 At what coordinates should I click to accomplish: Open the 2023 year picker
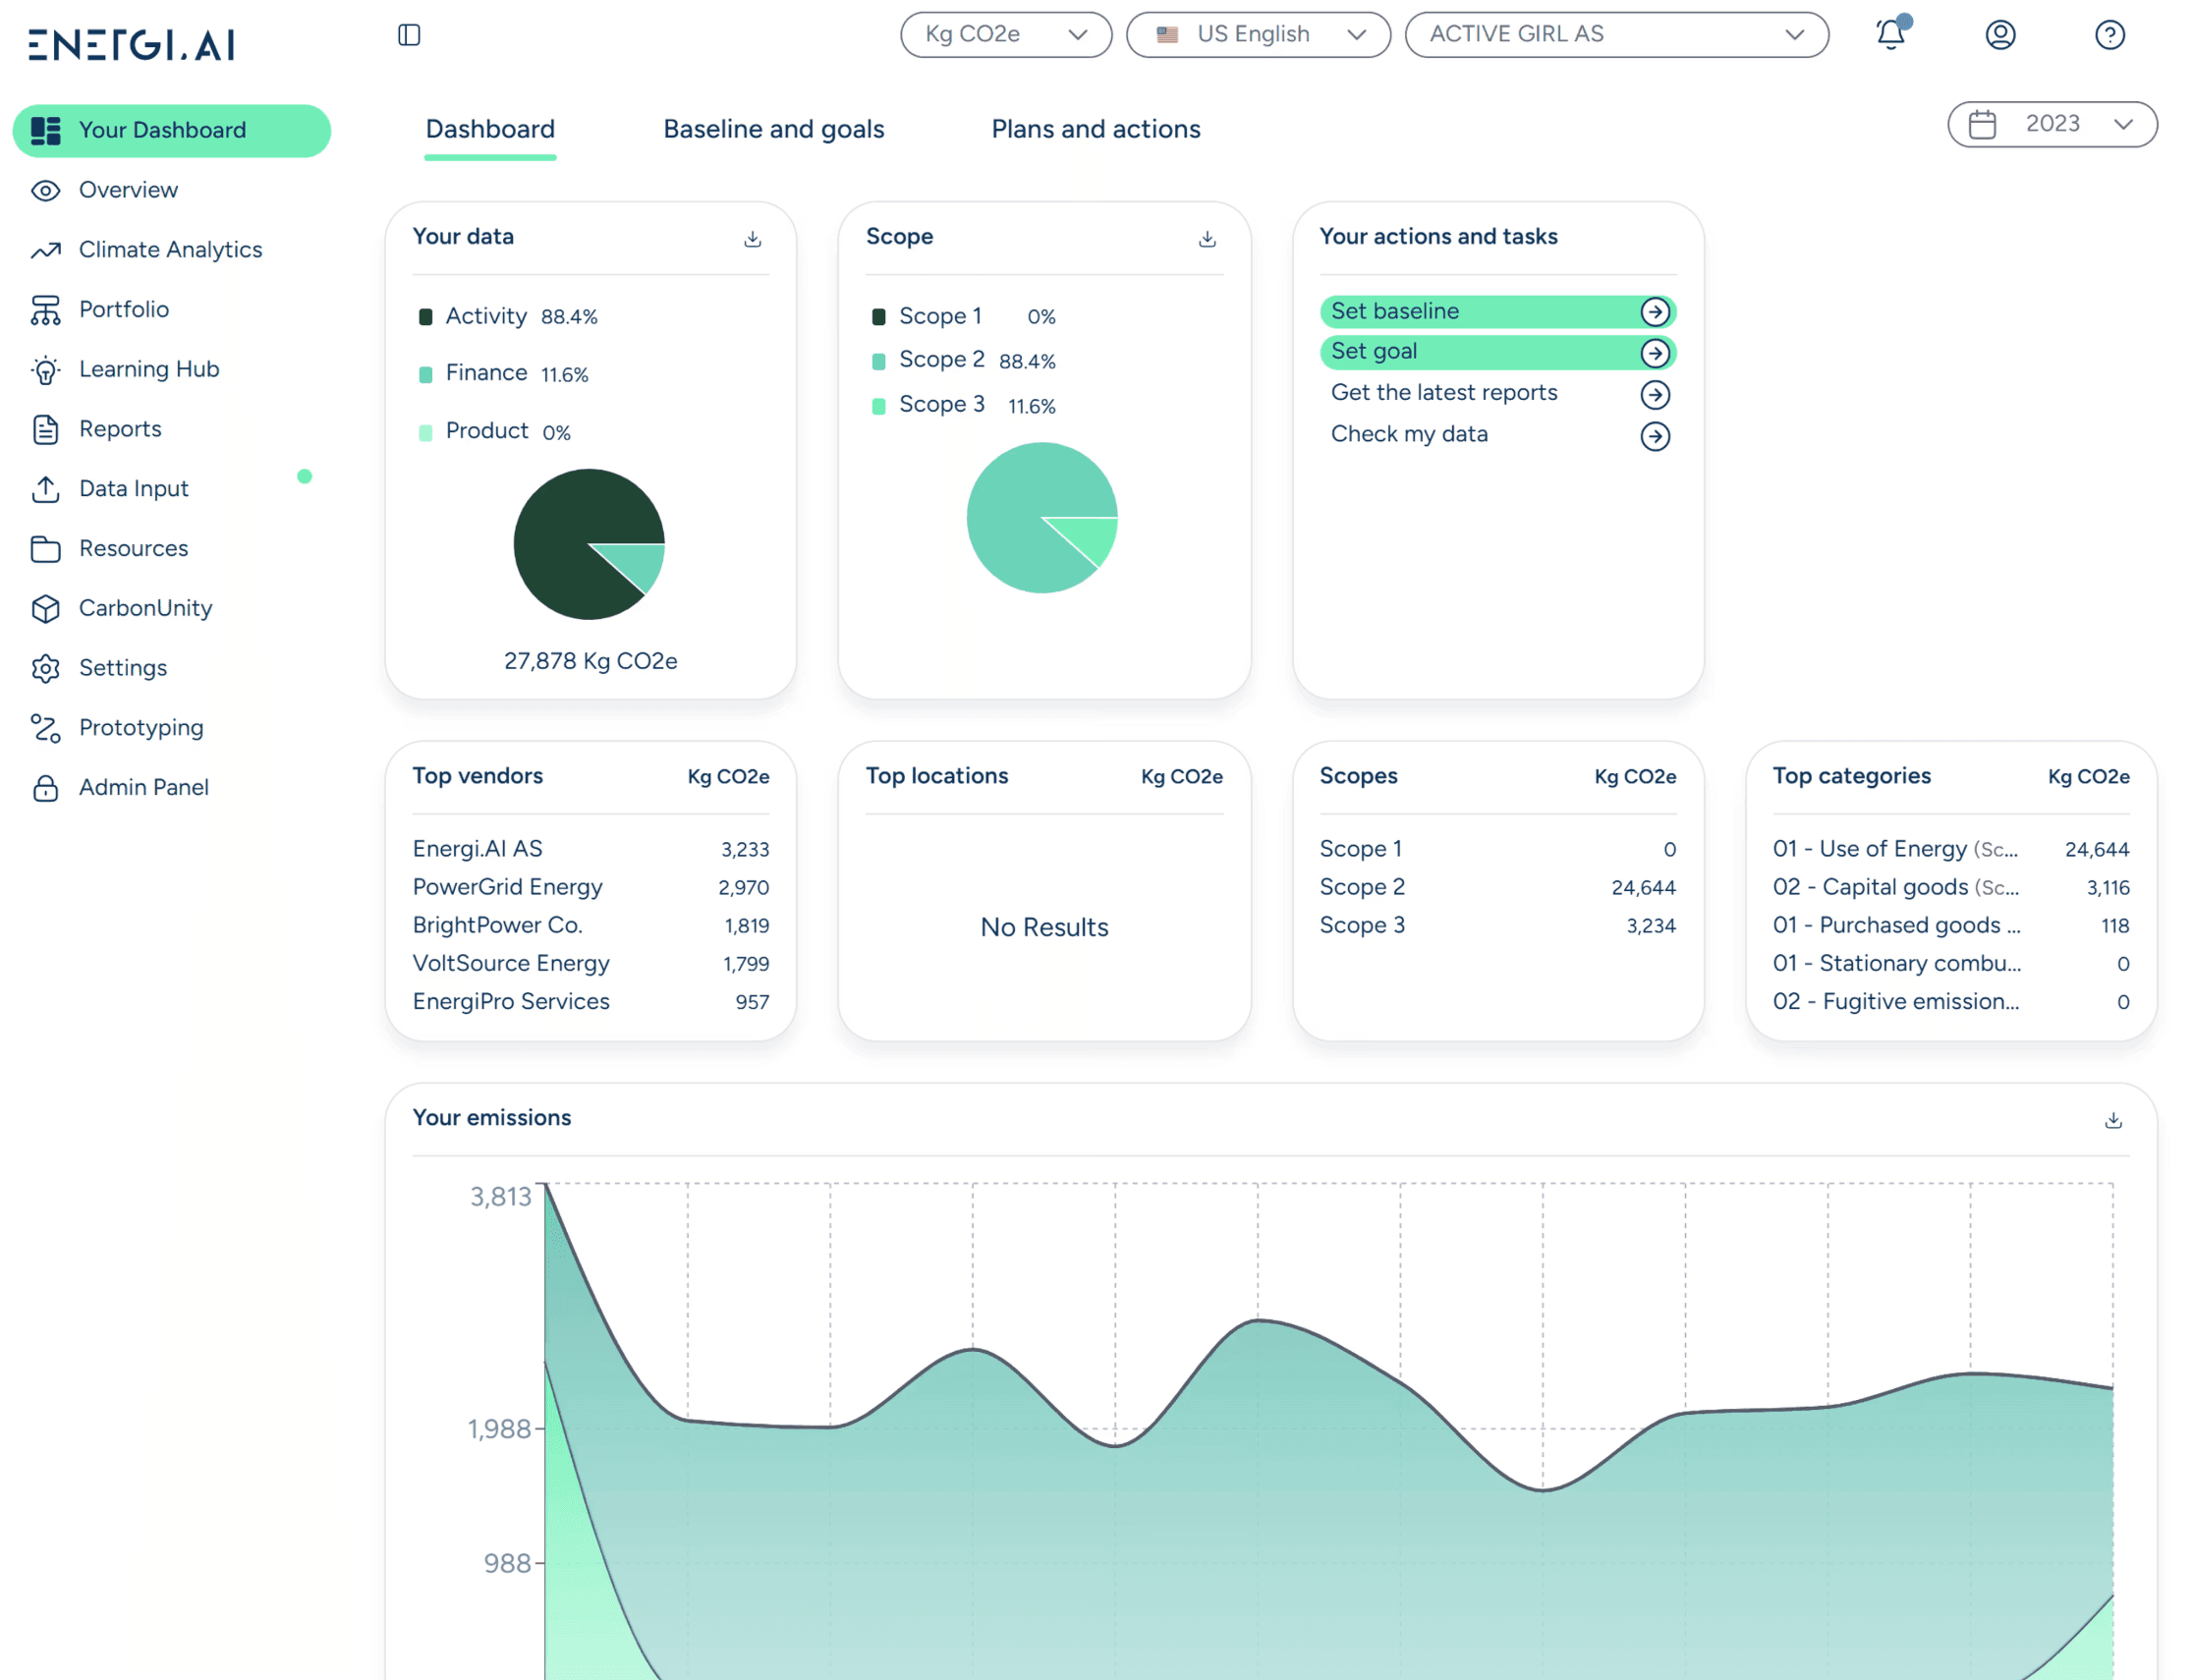2051,124
